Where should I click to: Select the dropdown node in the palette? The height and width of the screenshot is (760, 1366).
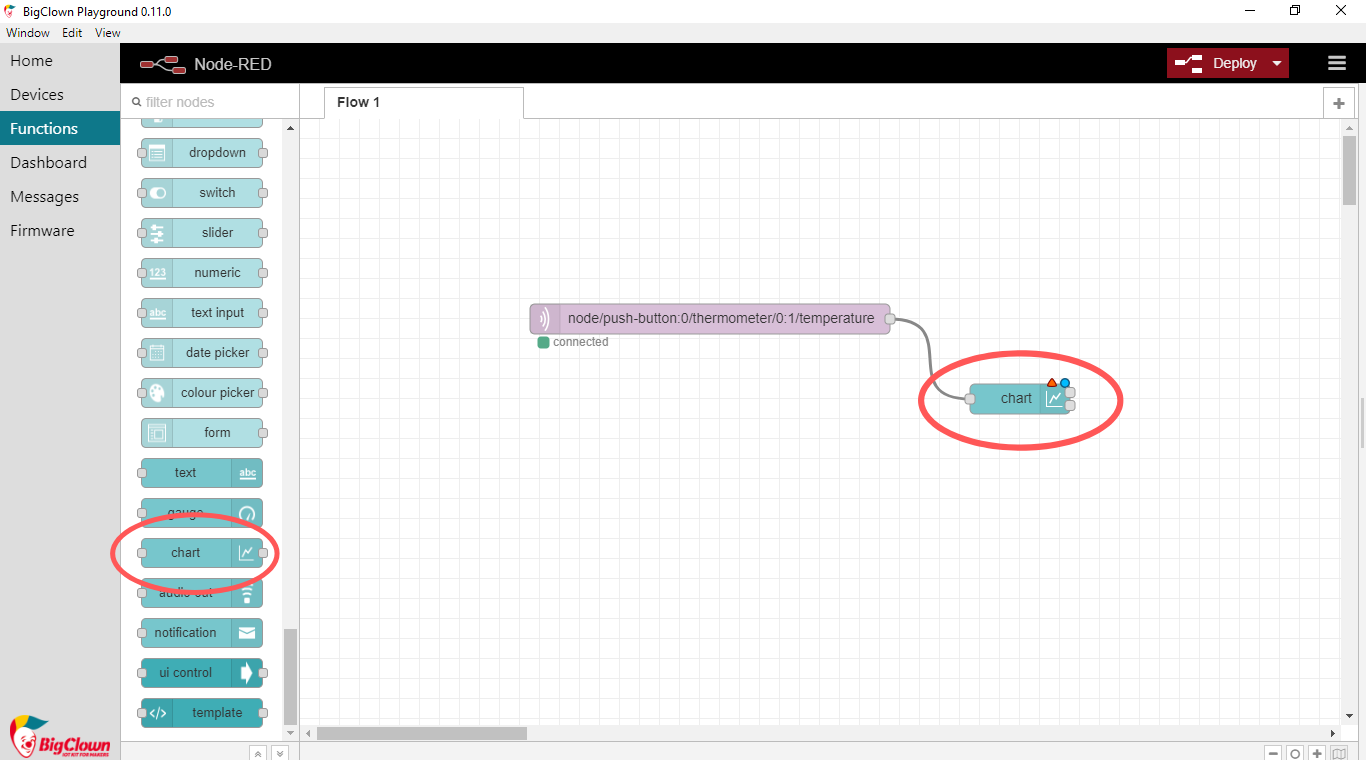pos(202,153)
